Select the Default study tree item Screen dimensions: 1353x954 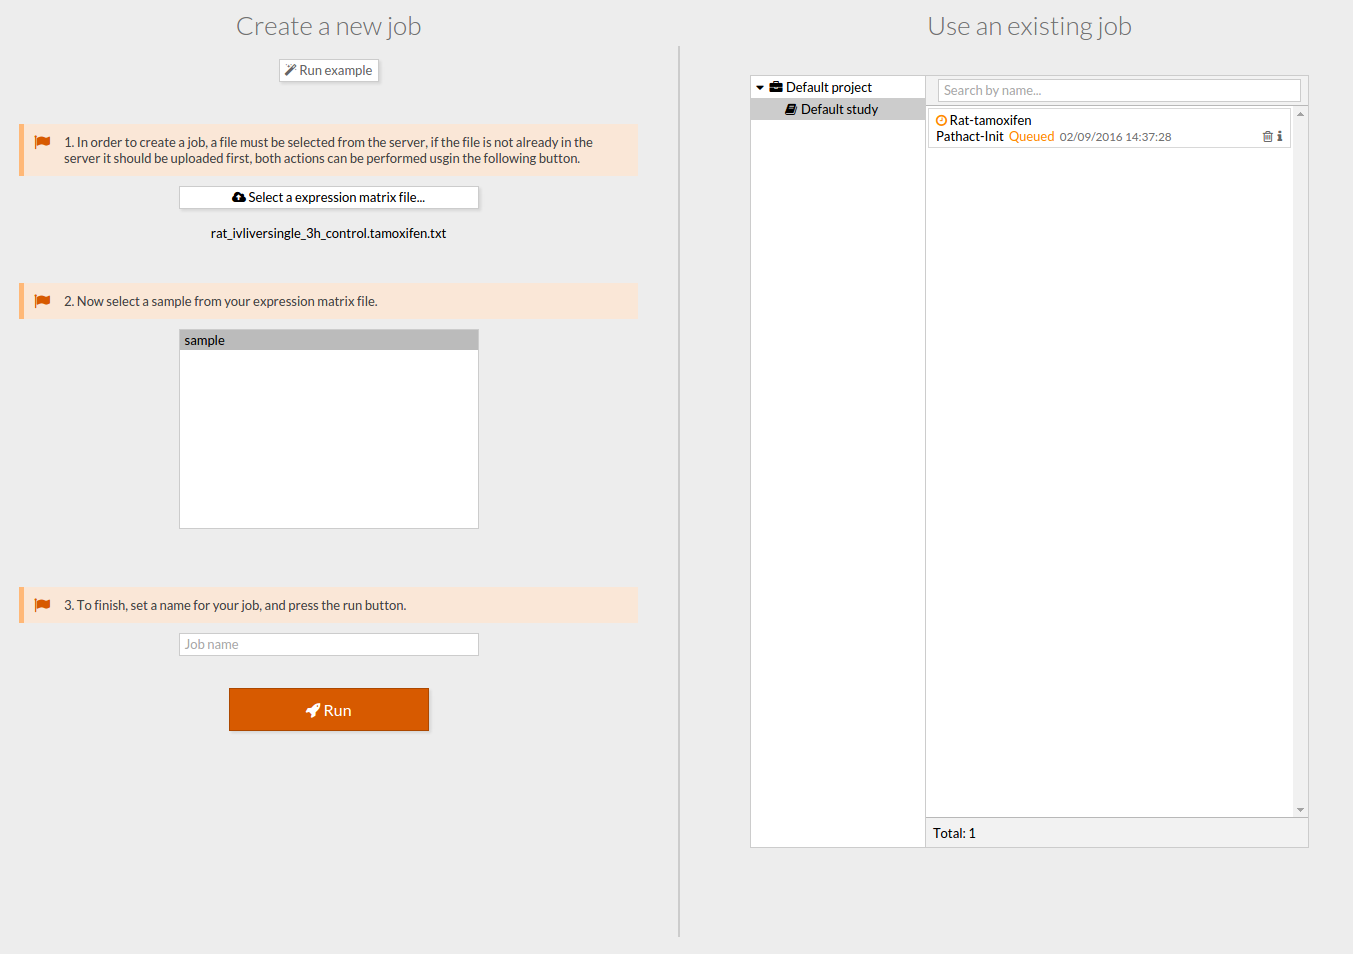click(x=838, y=109)
